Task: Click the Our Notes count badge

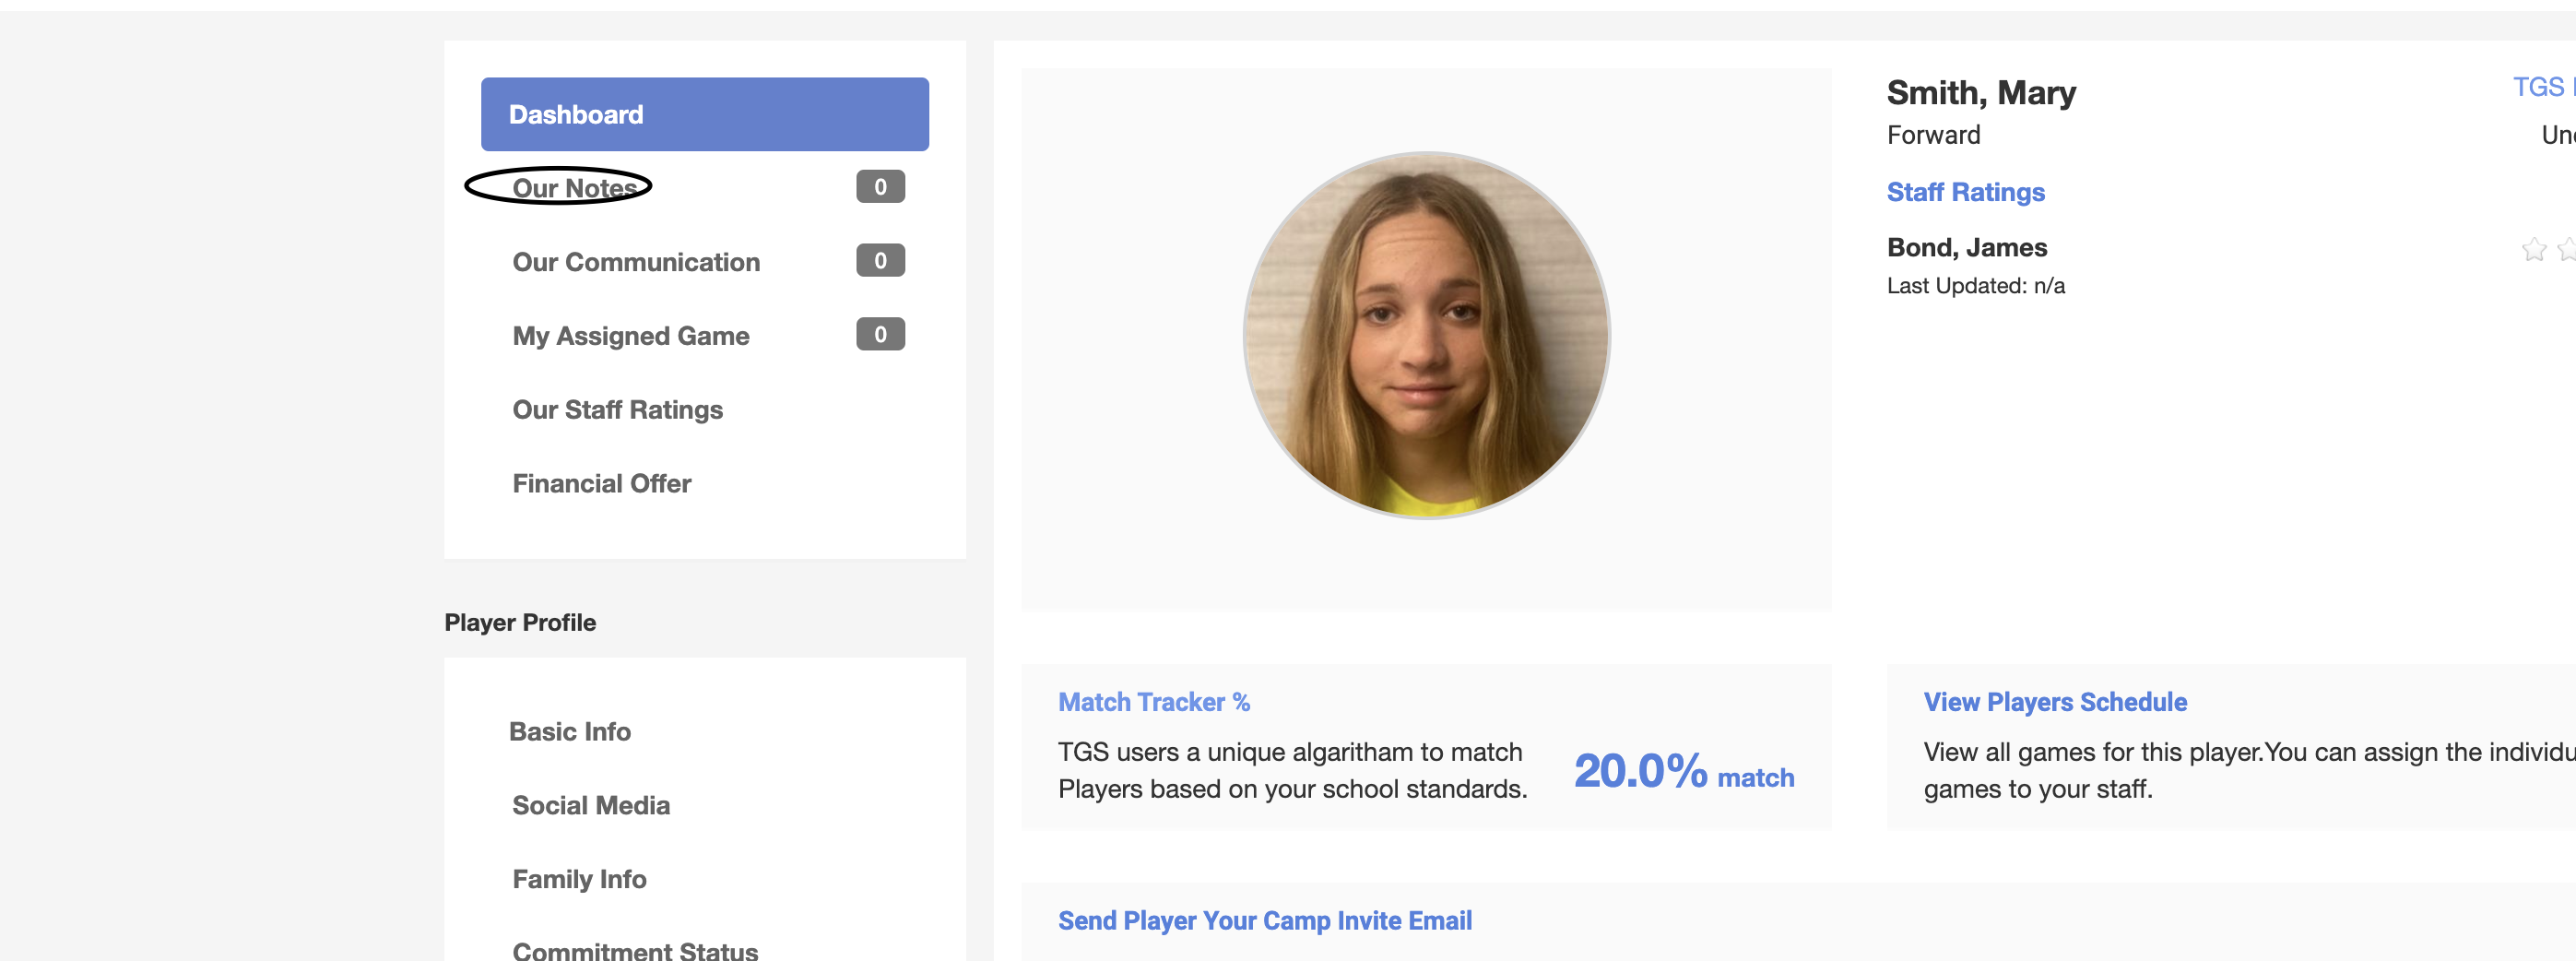Action: (x=879, y=187)
